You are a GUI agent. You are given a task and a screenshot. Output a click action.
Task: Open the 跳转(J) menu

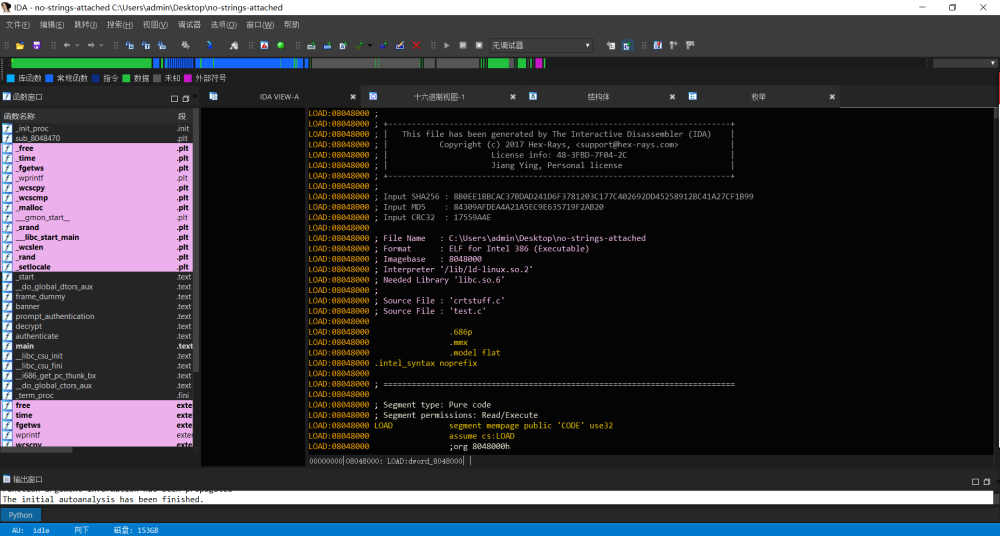pos(85,25)
